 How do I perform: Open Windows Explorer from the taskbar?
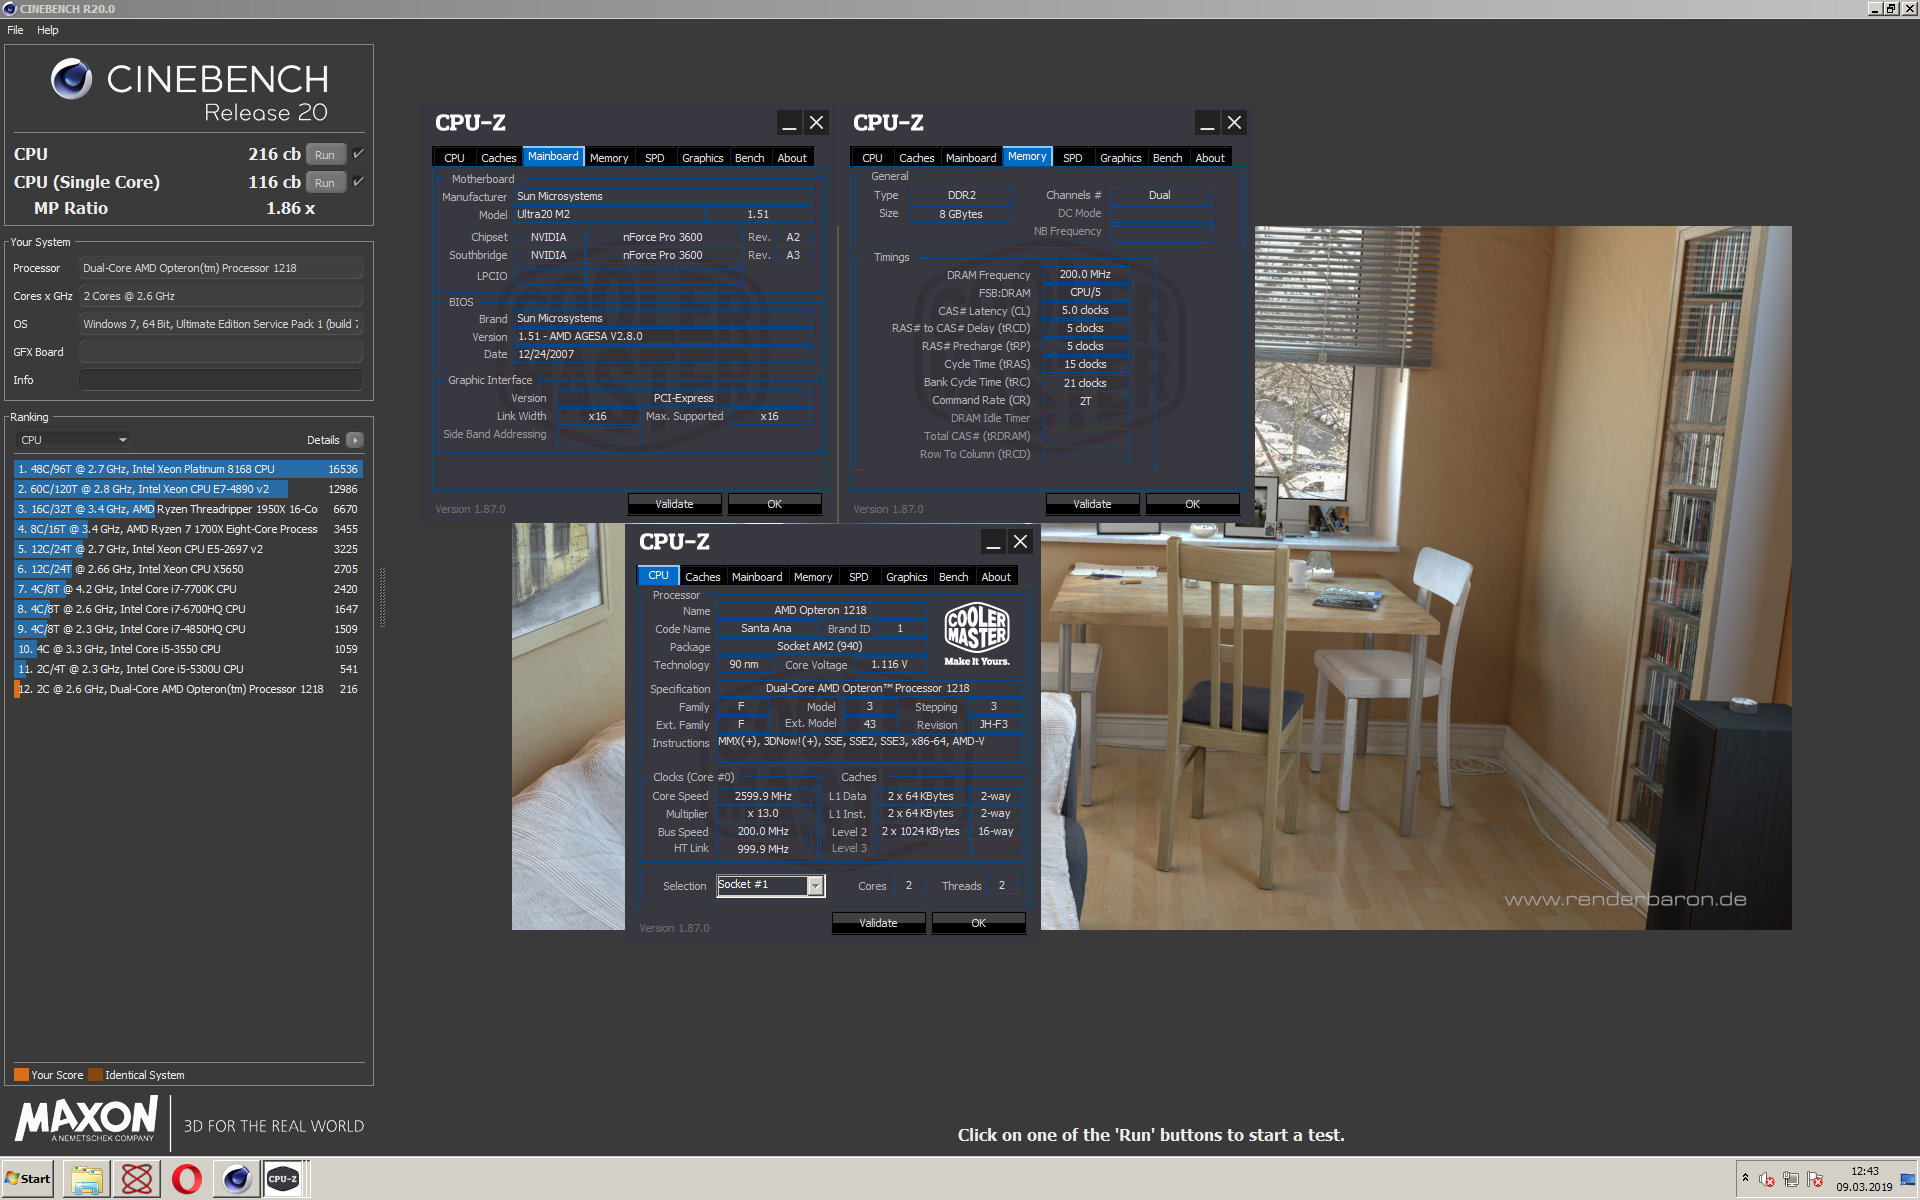pos(87,1179)
